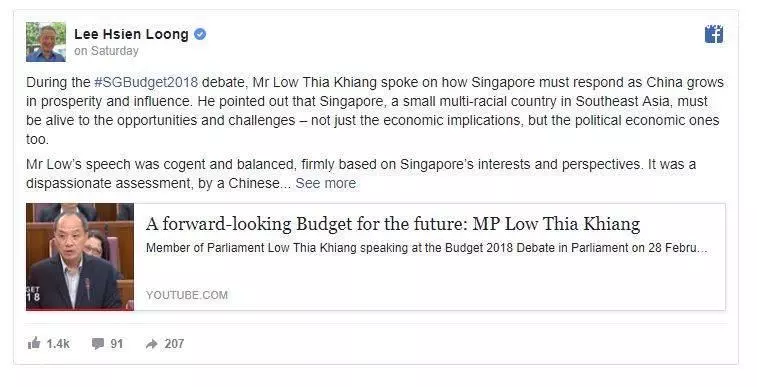View the 207 shares count
This screenshot has height=387, width=757.
174,344
